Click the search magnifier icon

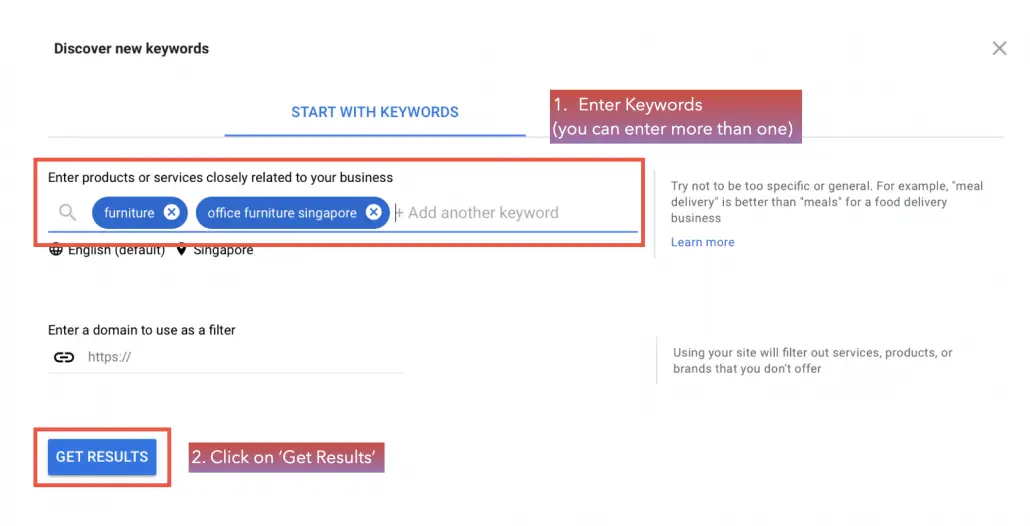click(x=67, y=212)
